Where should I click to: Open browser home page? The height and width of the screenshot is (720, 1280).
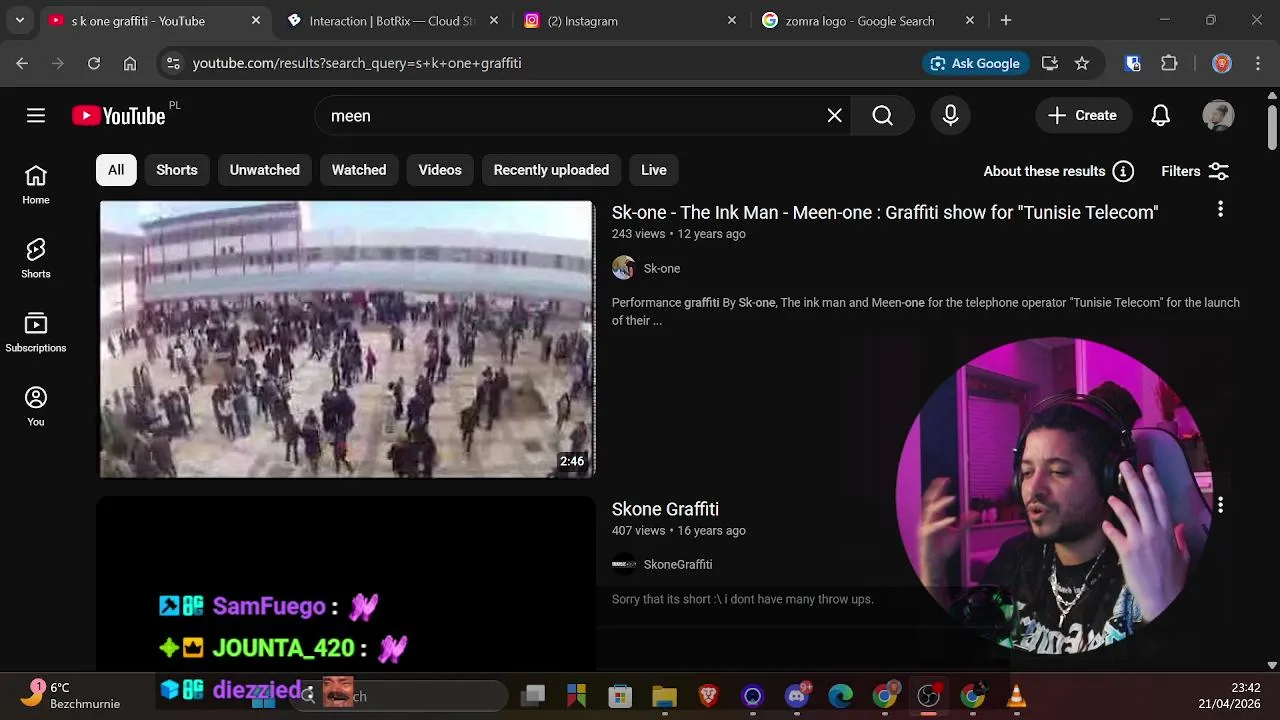click(130, 63)
